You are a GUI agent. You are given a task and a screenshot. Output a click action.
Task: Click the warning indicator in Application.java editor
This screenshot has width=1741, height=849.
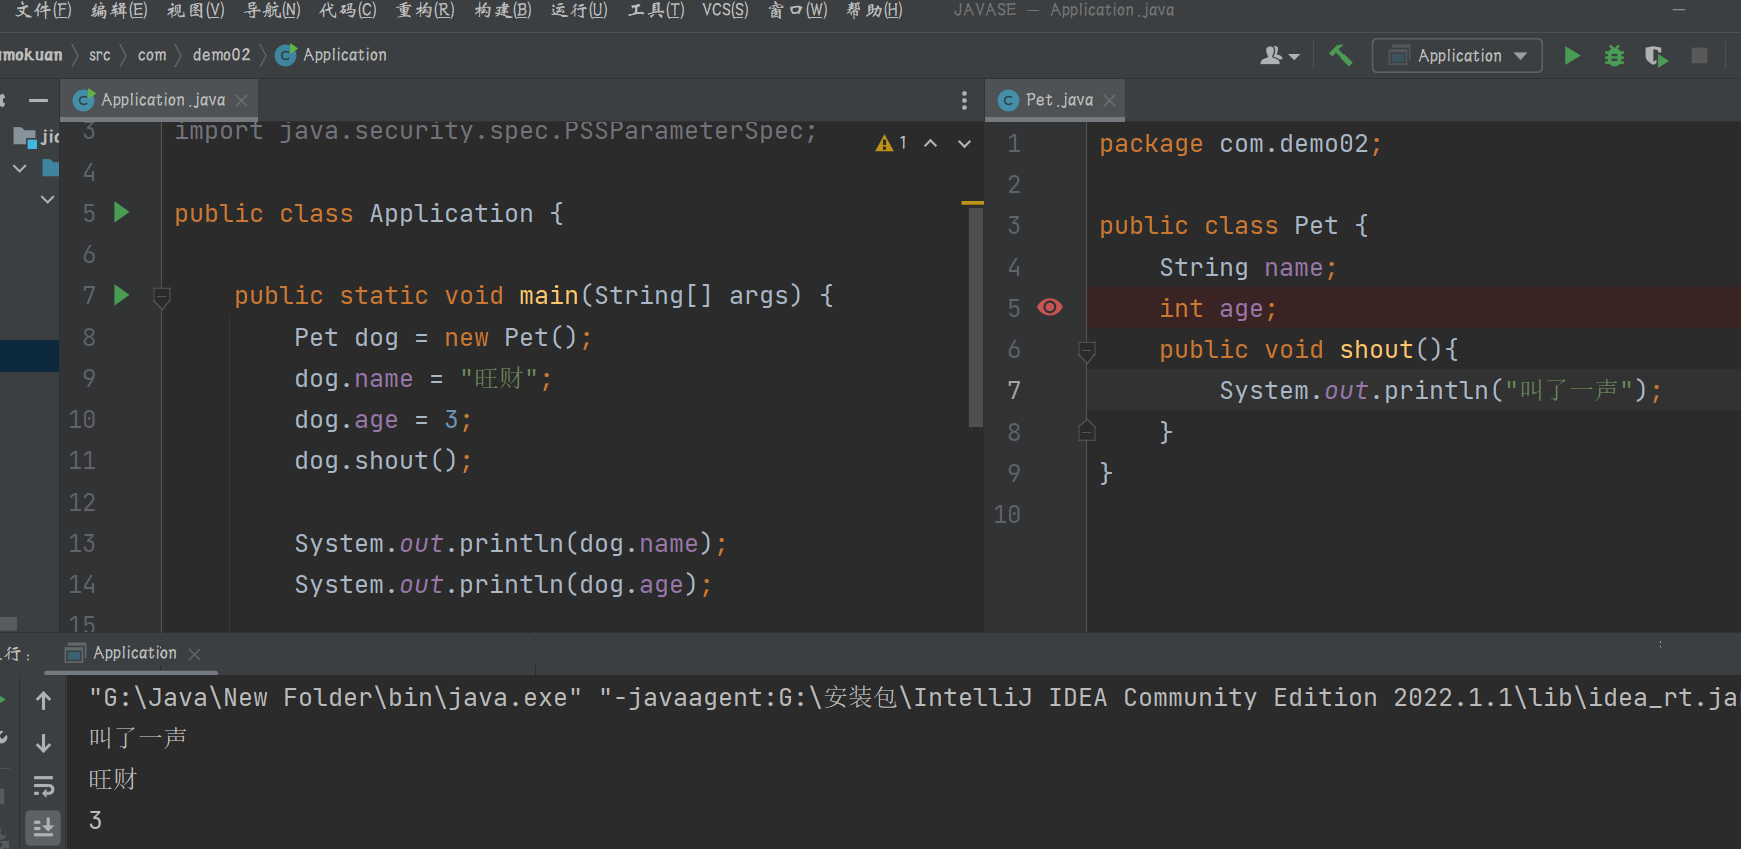click(x=890, y=143)
